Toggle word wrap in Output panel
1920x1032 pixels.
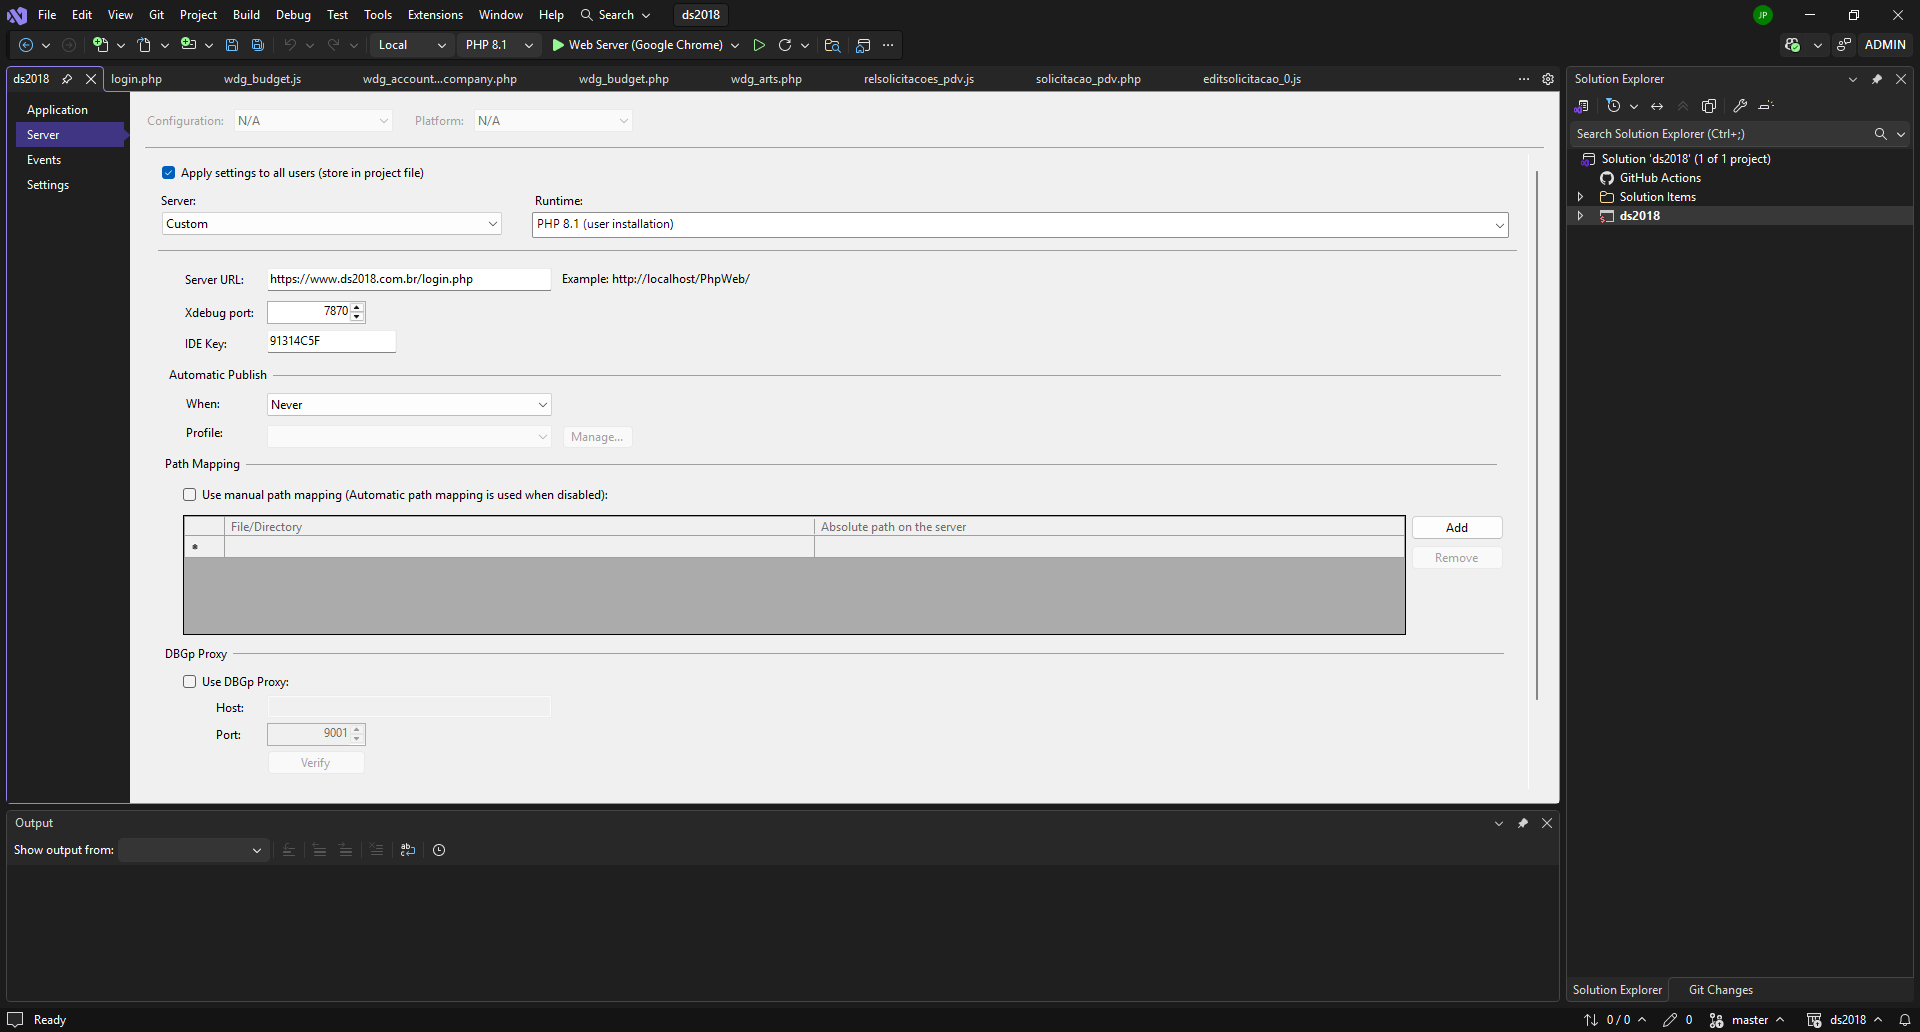(408, 850)
